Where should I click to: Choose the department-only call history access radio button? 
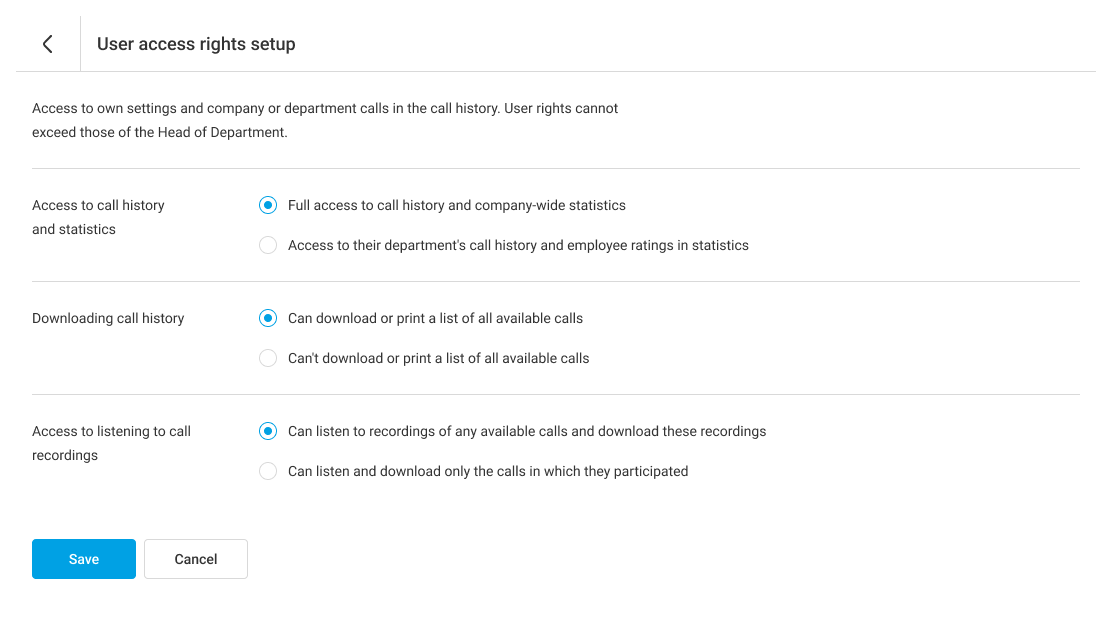268,245
